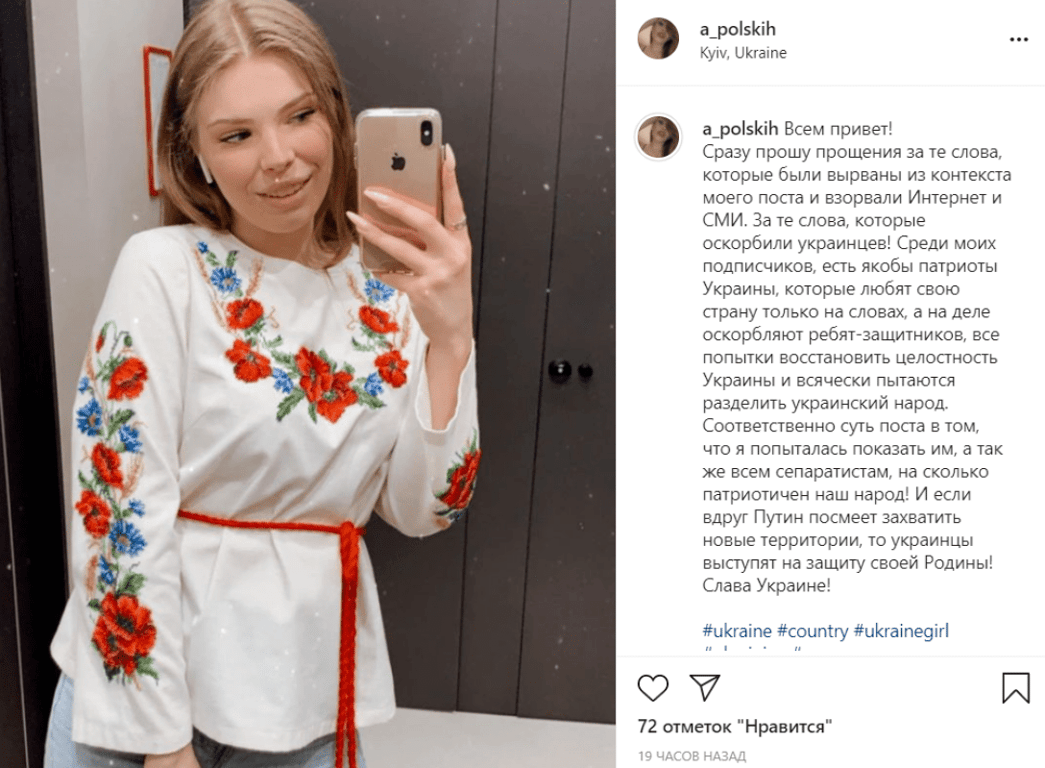
Task: View the 72 likes list
Action: coord(735,726)
